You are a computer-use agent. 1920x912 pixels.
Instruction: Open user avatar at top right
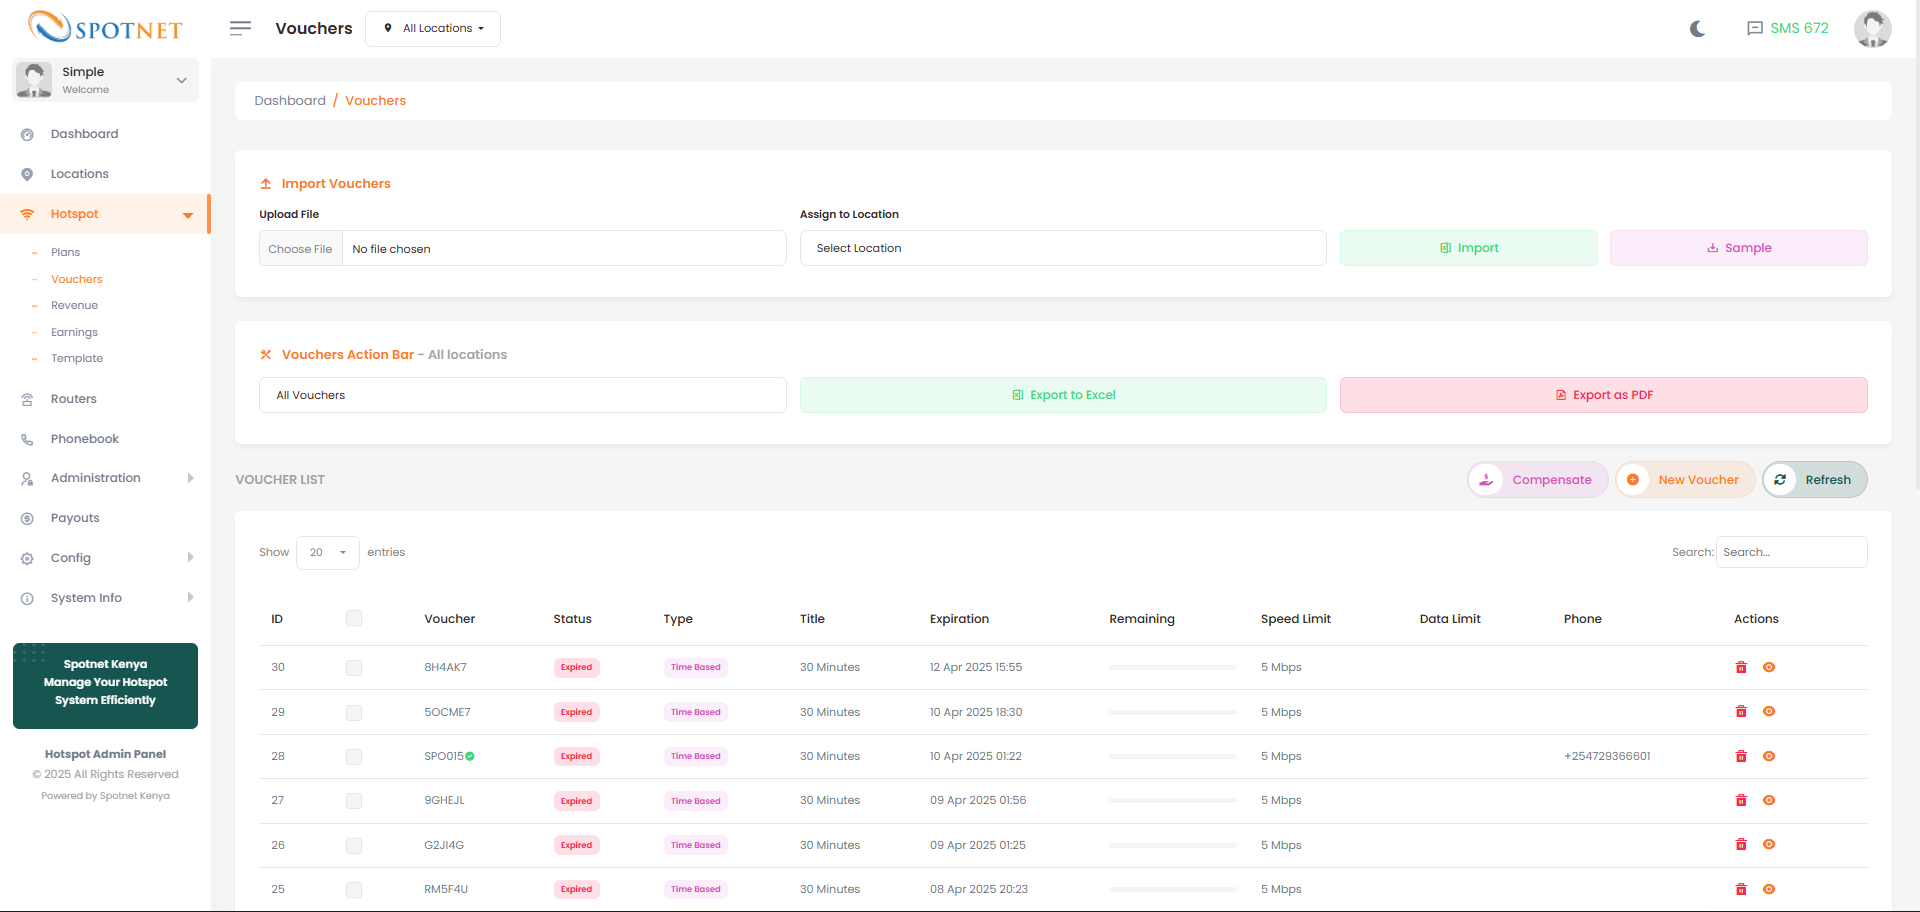tap(1872, 29)
